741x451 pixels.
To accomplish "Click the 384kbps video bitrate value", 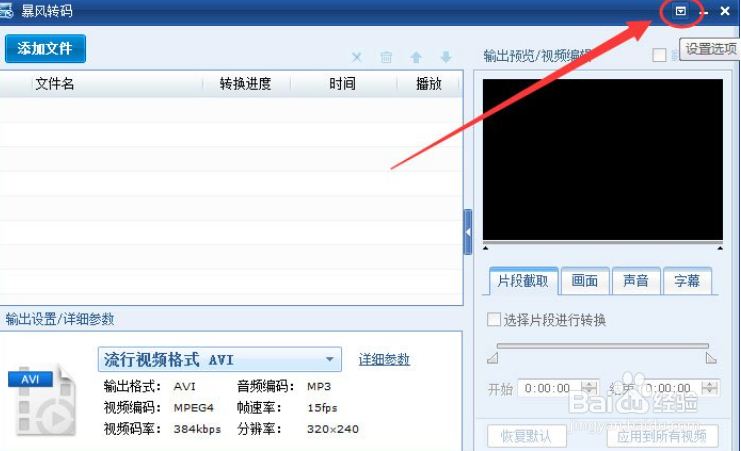I will click(197, 429).
